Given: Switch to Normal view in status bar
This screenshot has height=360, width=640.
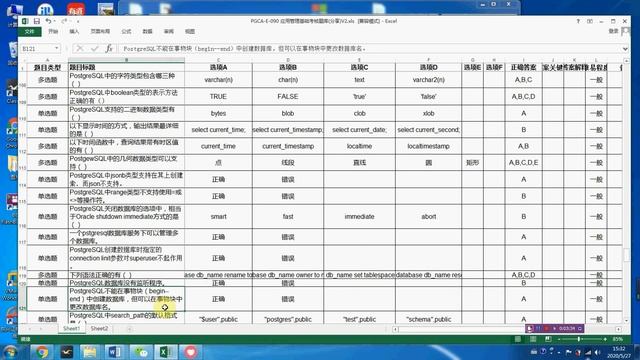Looking at the screenshot, I should (x=518, y=339).
